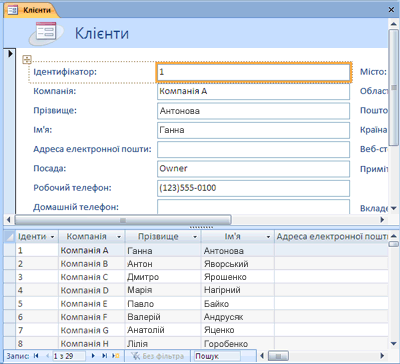Close the Клієнти form with X
The height and width of the screenshot is (364, 400).
pos(391,10)
